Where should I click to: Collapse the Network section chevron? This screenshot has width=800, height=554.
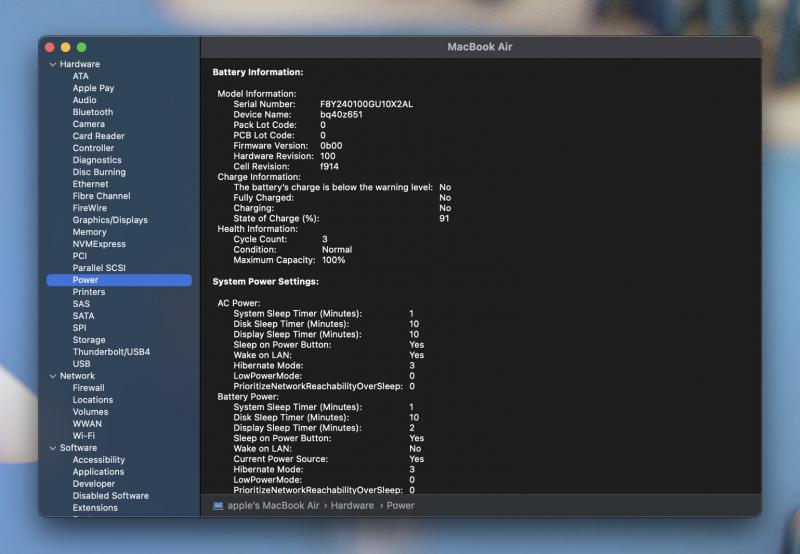pyautogui.click(x=53, y=376)
